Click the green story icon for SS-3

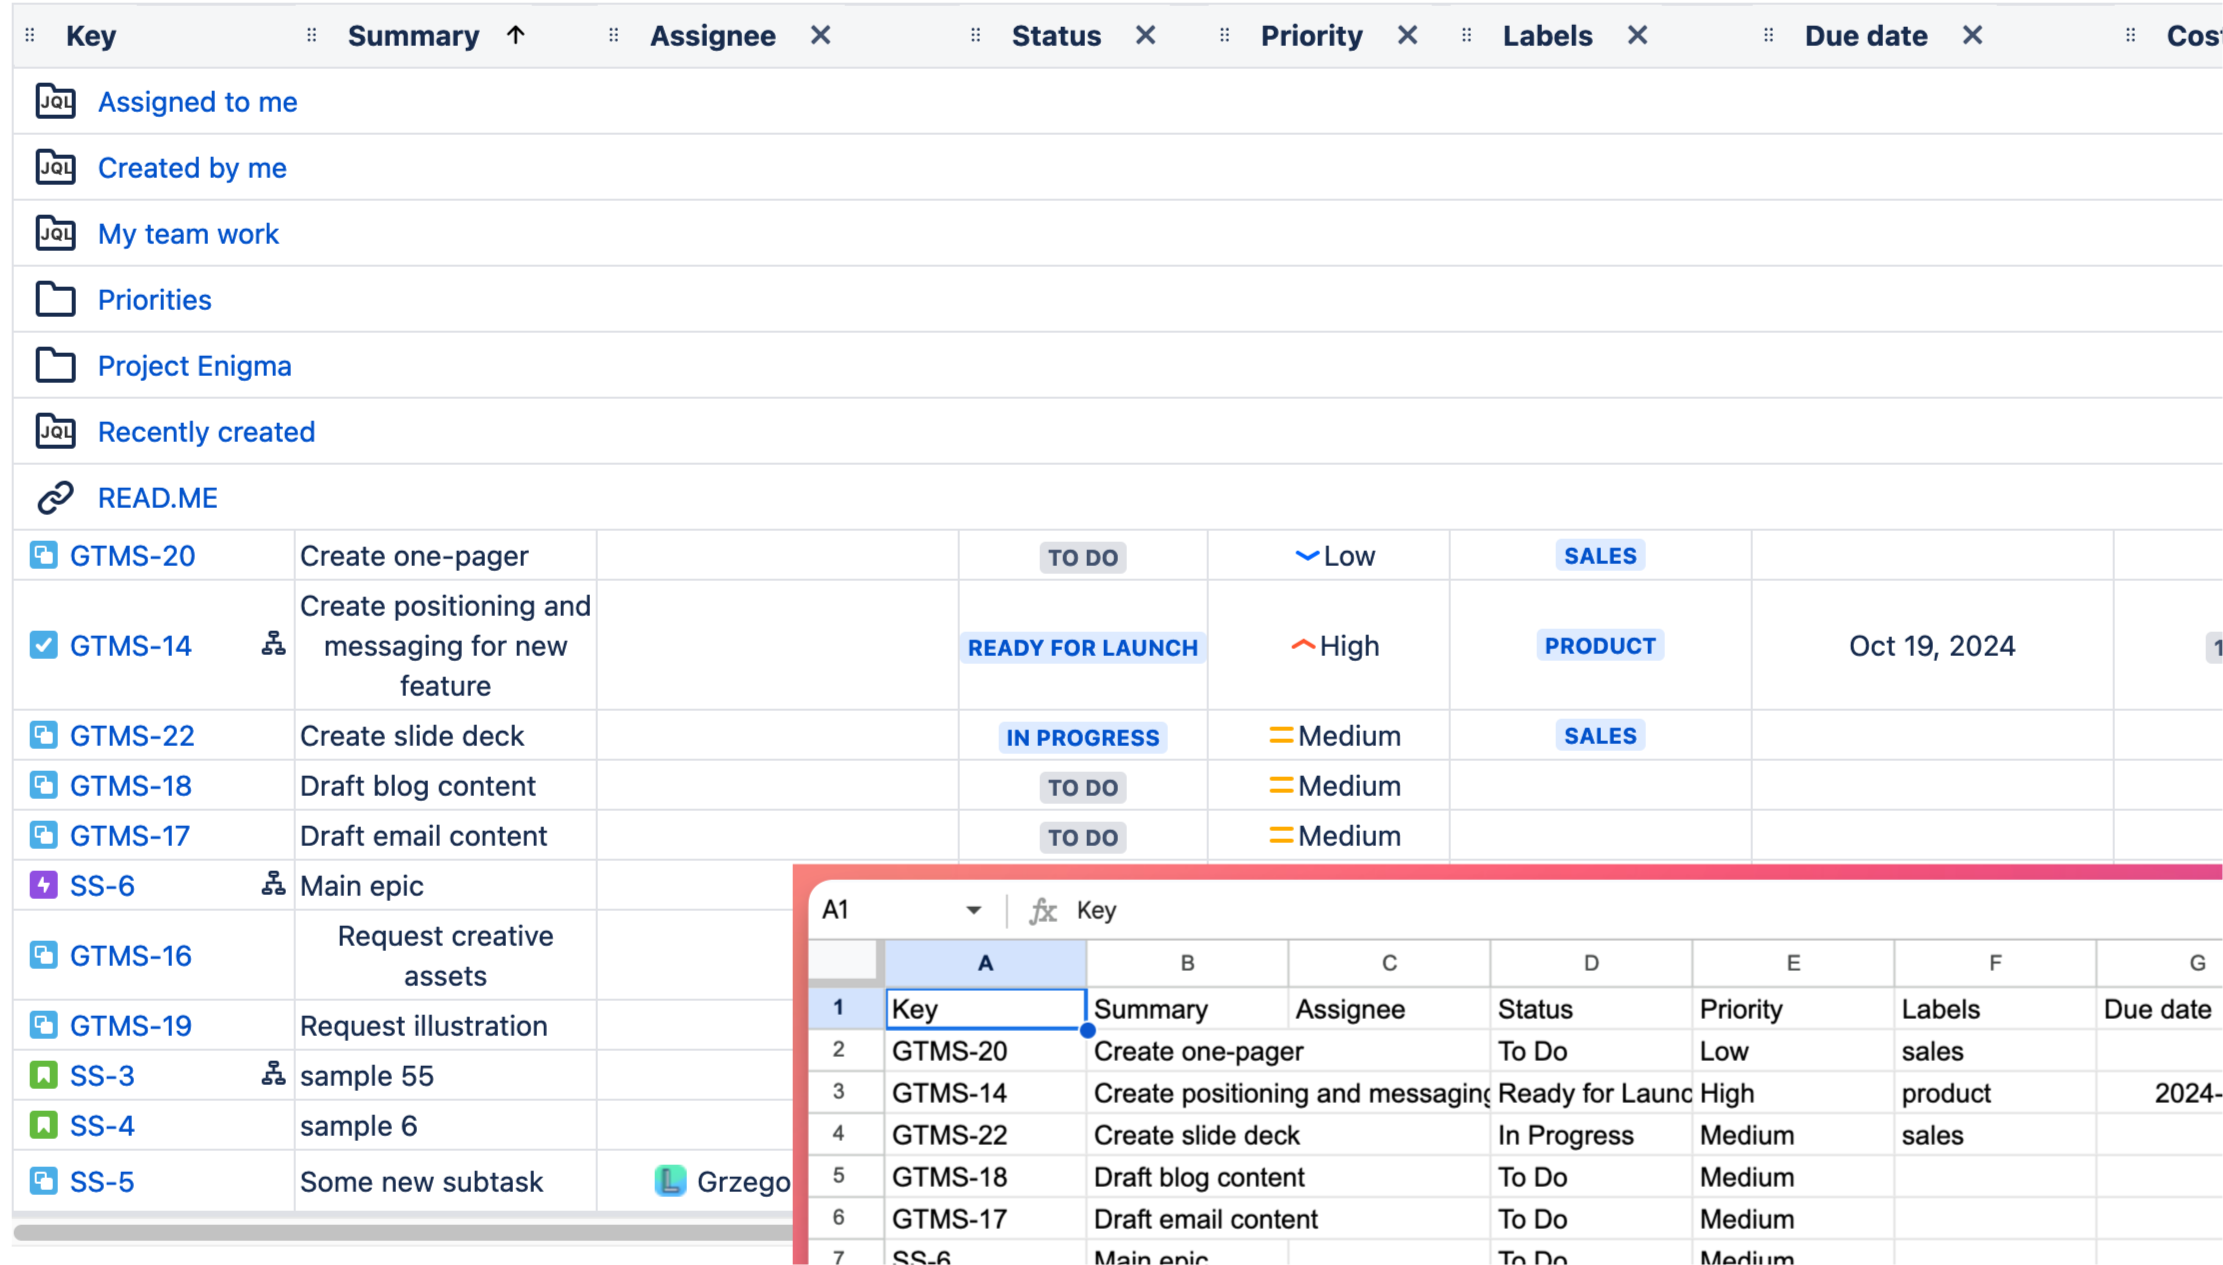point(43,1075)
